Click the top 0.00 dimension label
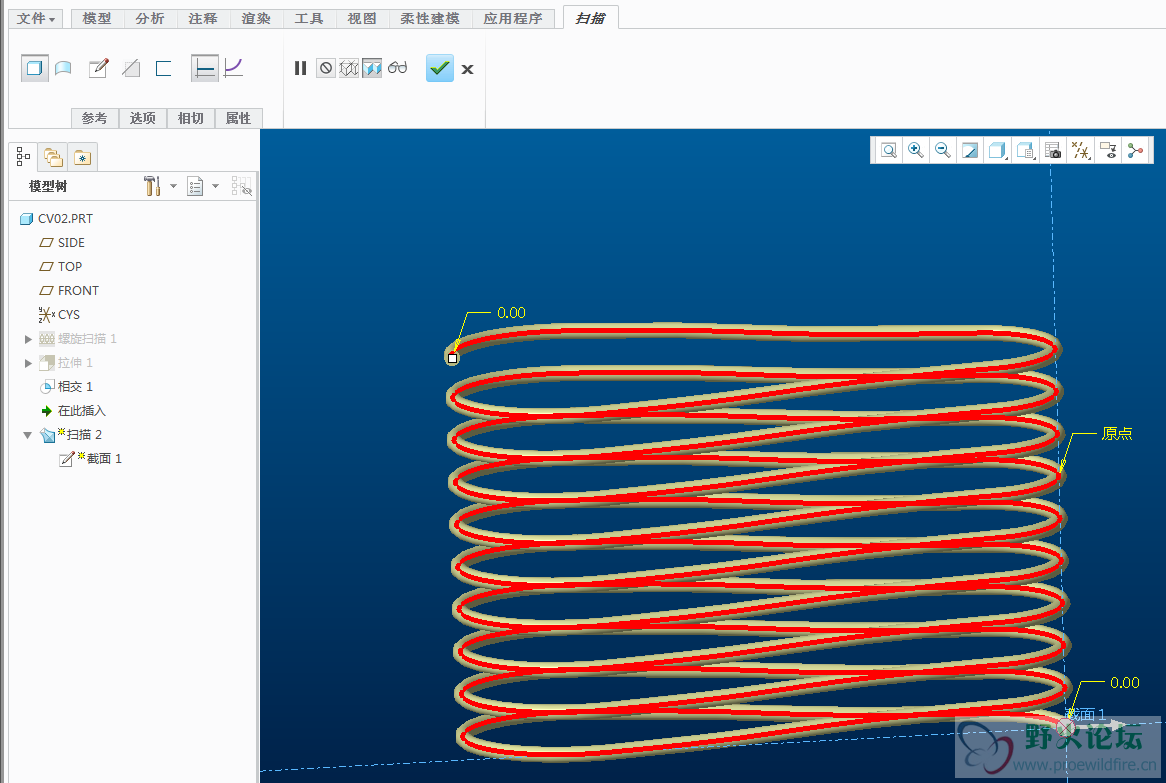The image size is (1166, 783). (x=511, y=313)
